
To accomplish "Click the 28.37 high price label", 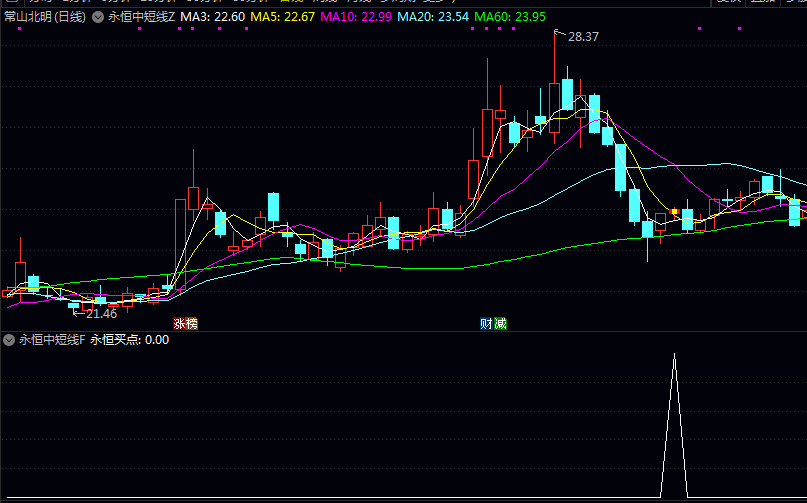I will point(583,37).
